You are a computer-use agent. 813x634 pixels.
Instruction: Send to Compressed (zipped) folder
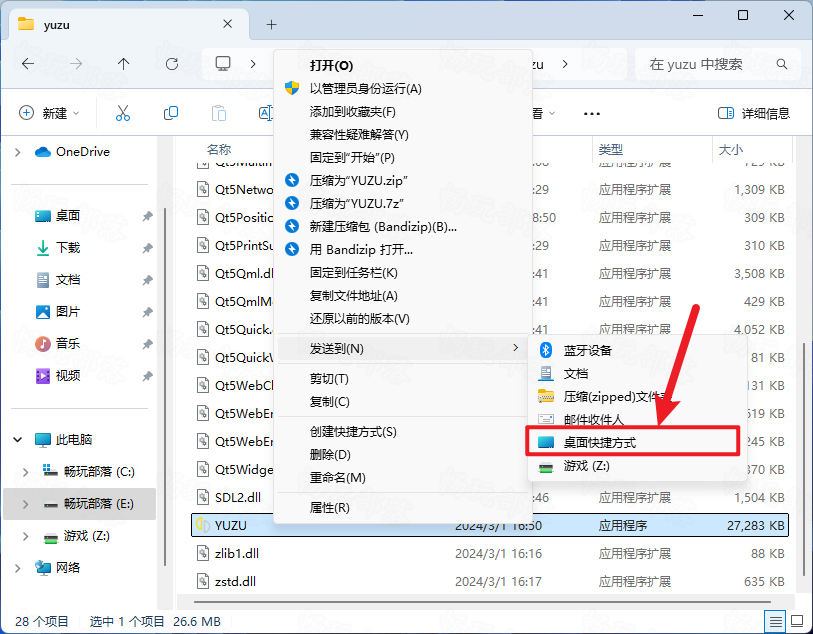click(637, 397)
